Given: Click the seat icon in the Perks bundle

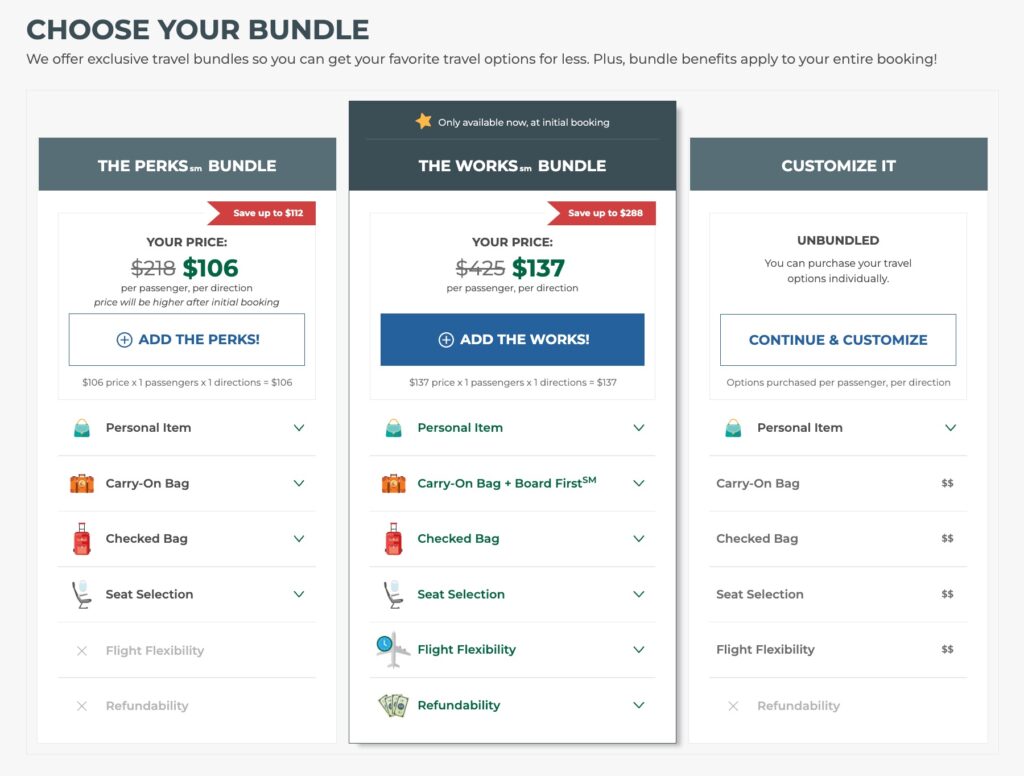Looking at the screenshot, I should 82,594.
